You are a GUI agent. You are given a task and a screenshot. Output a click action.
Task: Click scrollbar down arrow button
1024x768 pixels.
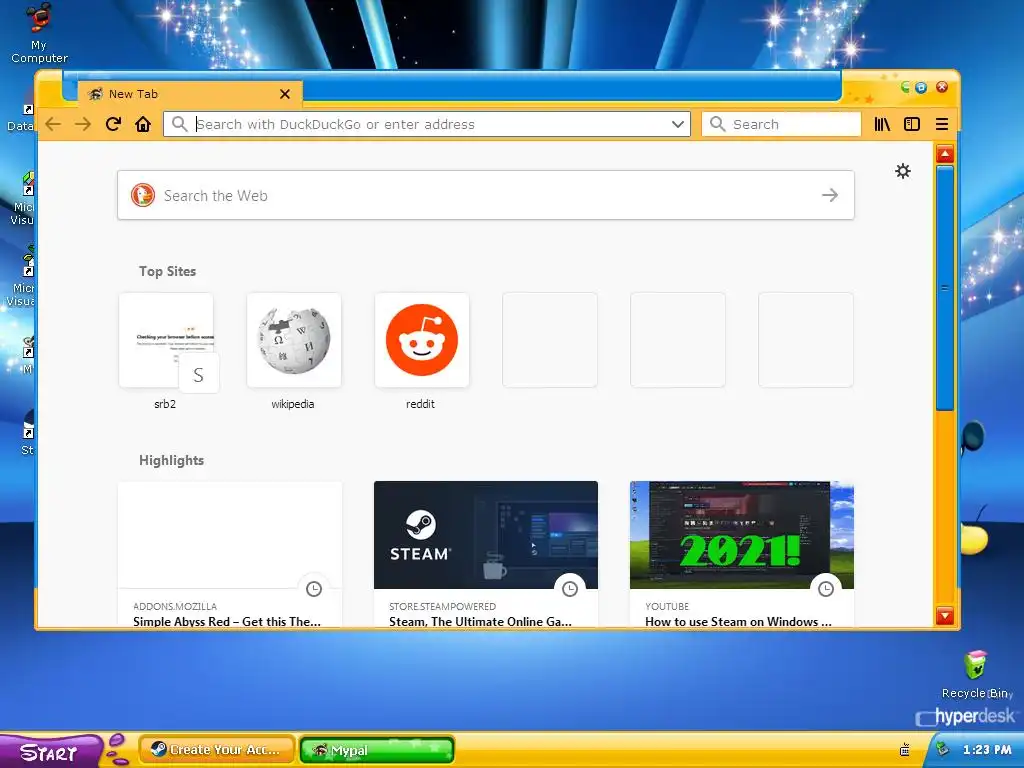(945, 615)
